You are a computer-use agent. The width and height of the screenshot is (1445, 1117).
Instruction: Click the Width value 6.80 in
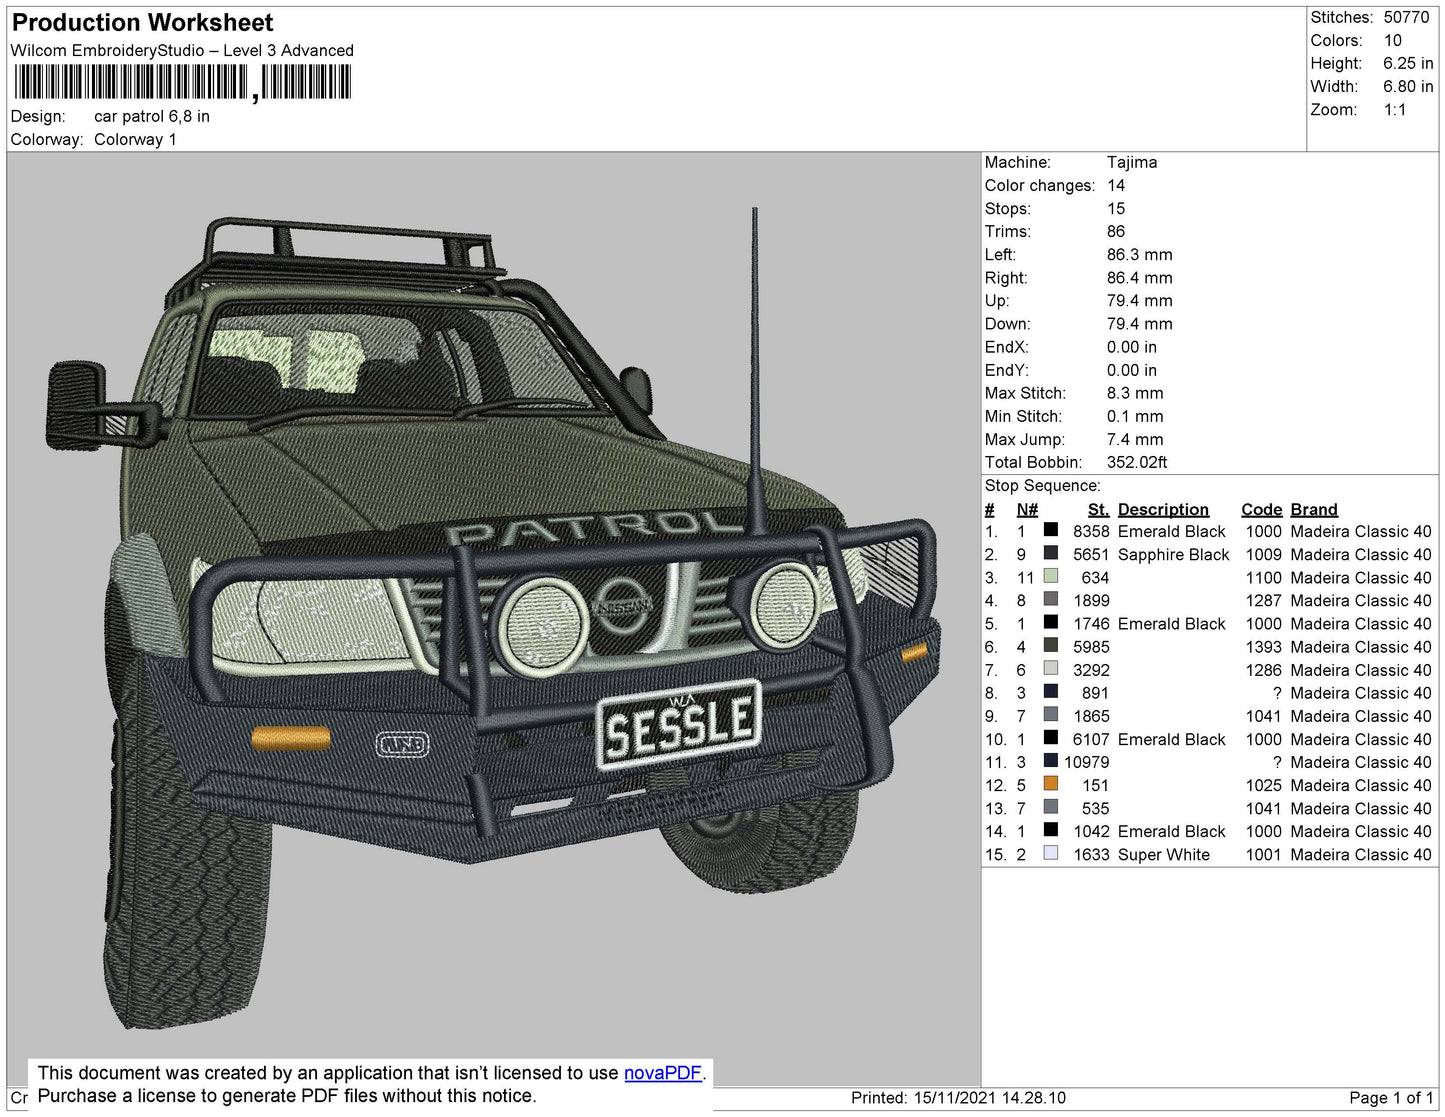[x=1408, y=86]
